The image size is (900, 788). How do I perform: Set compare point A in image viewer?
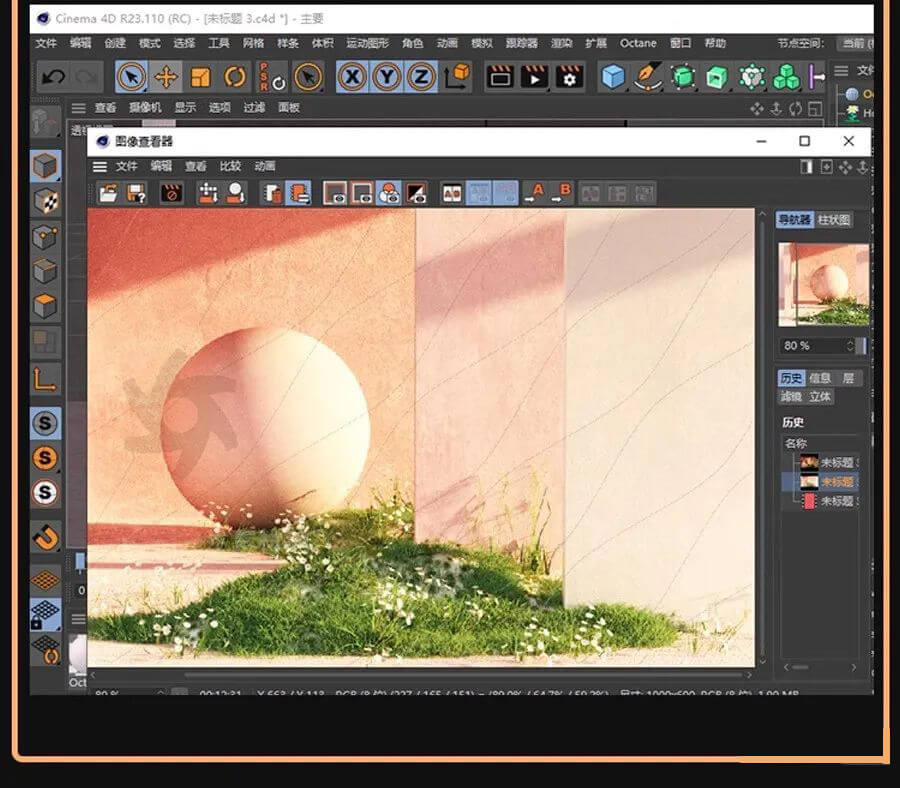(534, 193)
